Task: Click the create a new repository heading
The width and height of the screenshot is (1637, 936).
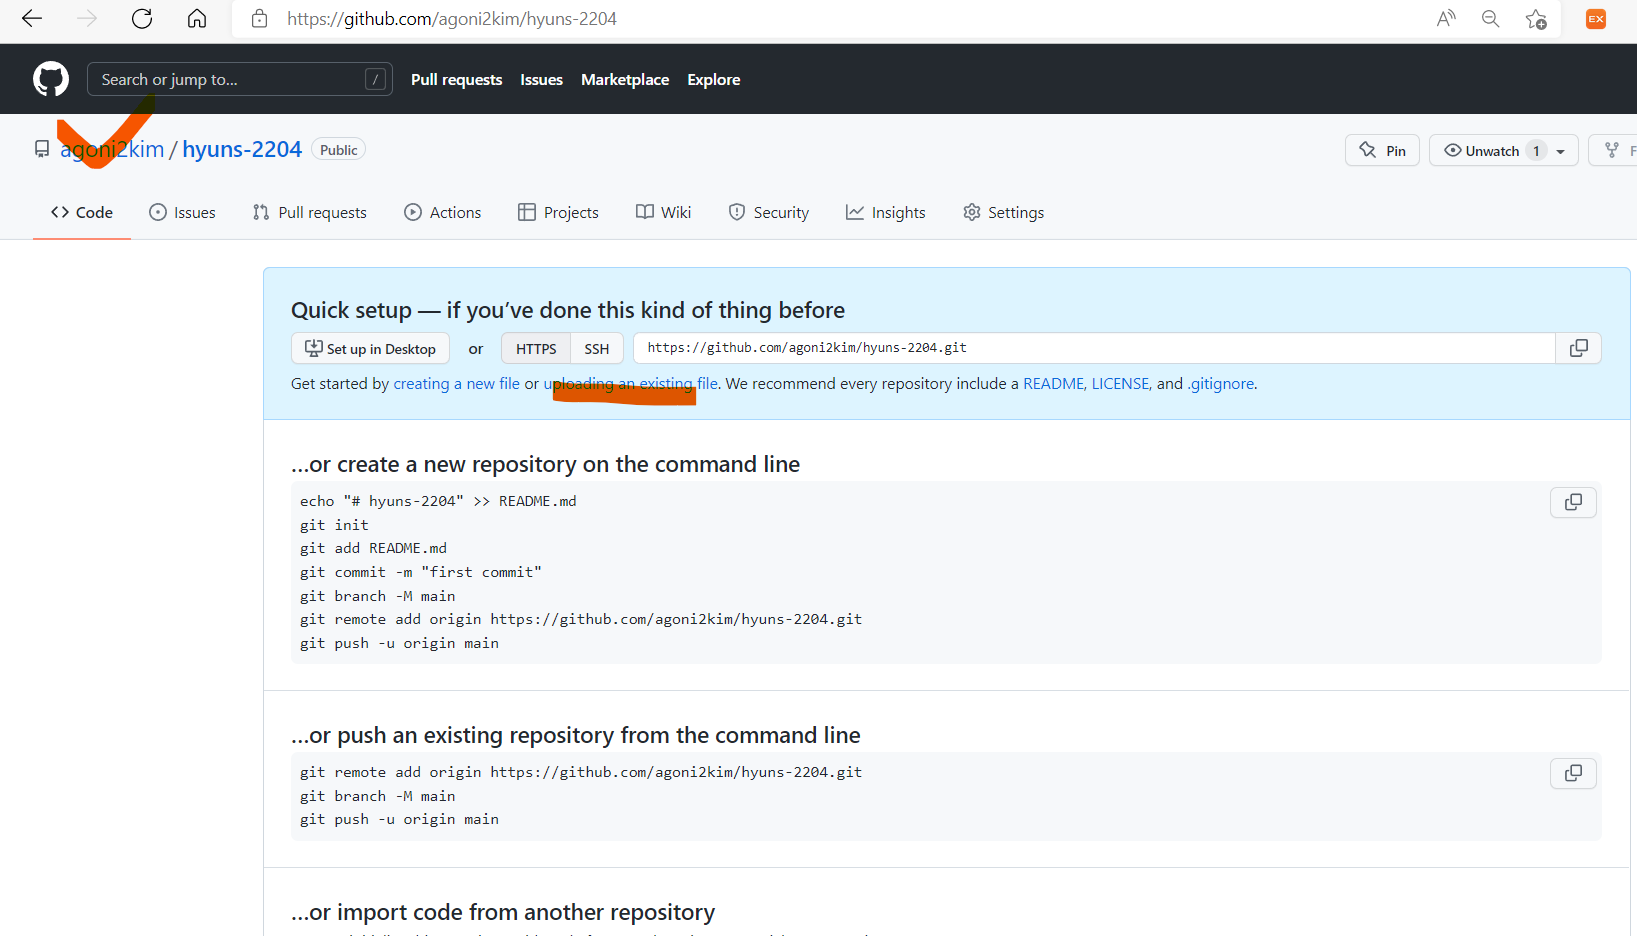Action: coord(546,464)
